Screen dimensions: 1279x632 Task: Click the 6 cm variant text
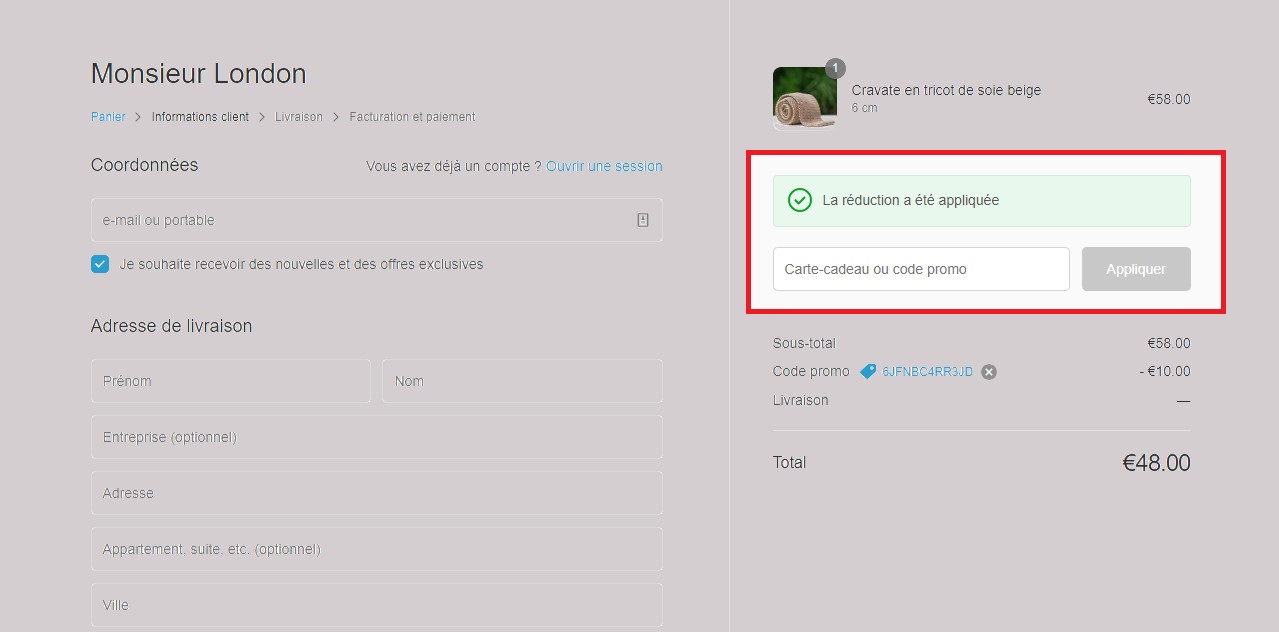point(864,108)
